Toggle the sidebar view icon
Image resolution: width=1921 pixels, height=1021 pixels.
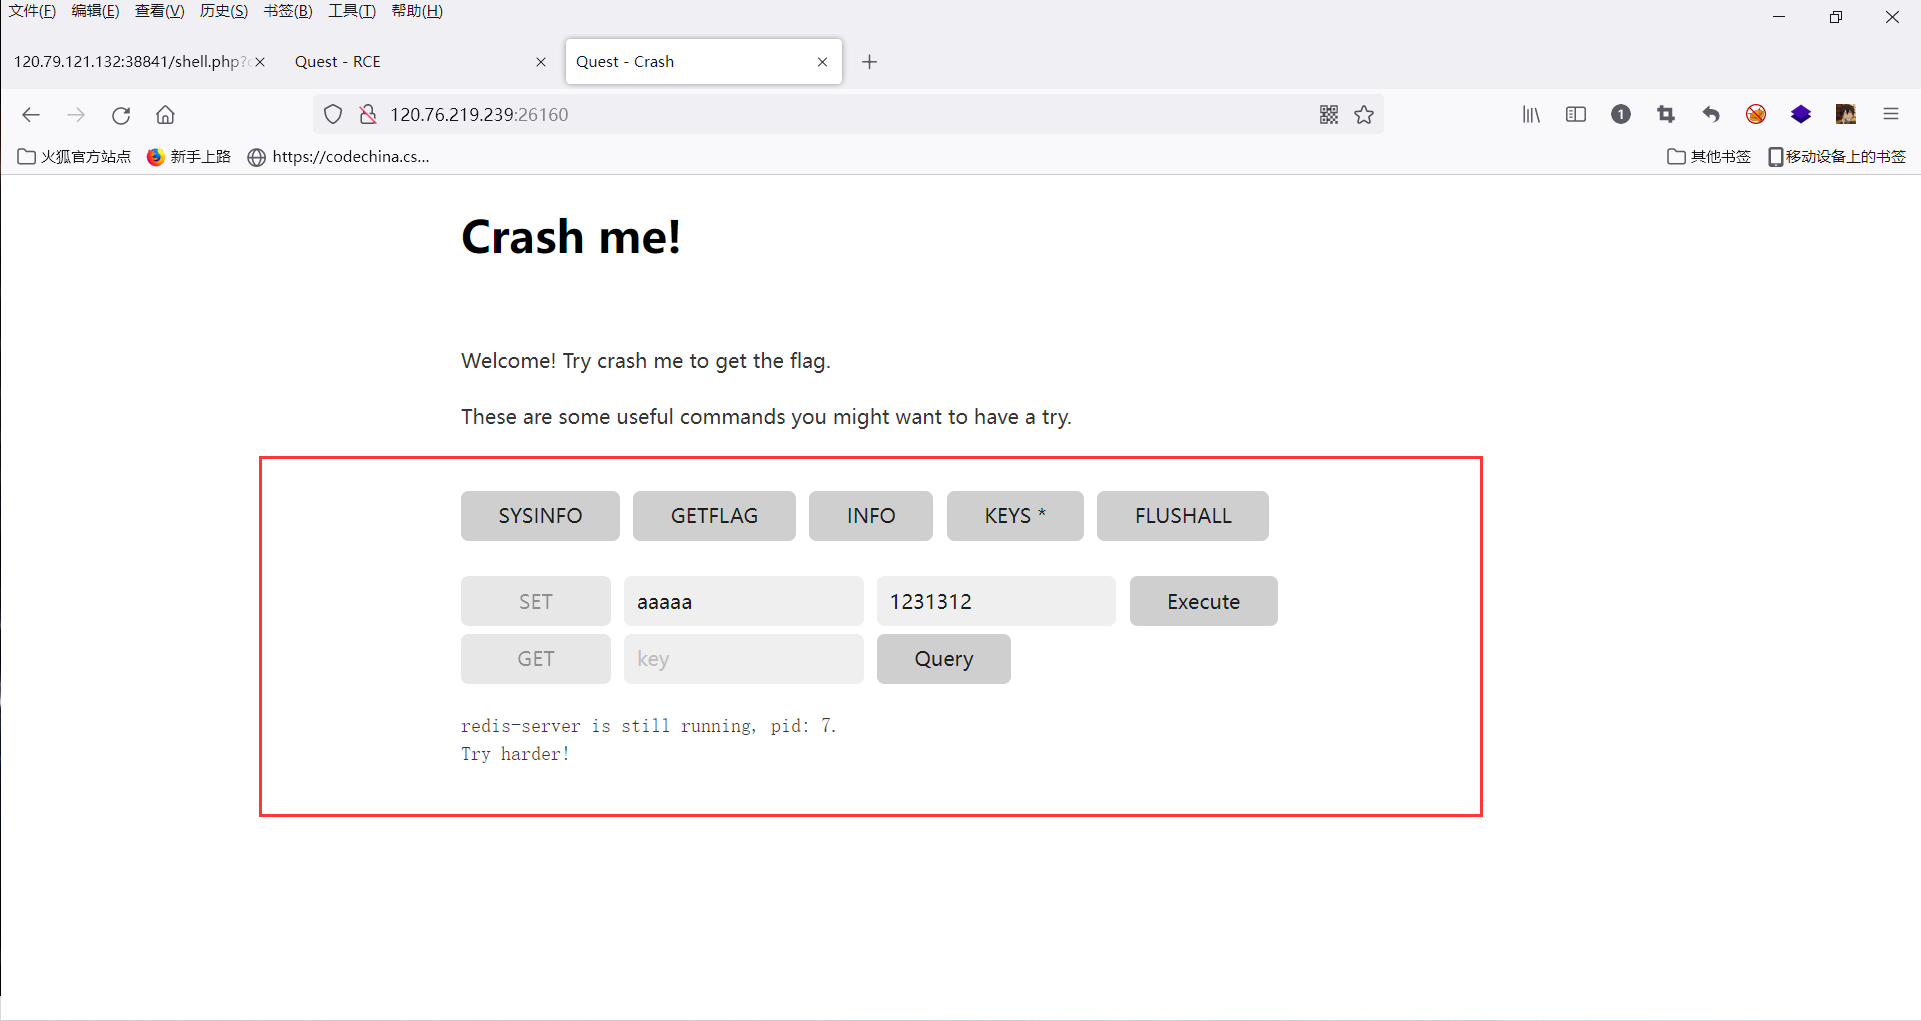(x=1576, y=115)
